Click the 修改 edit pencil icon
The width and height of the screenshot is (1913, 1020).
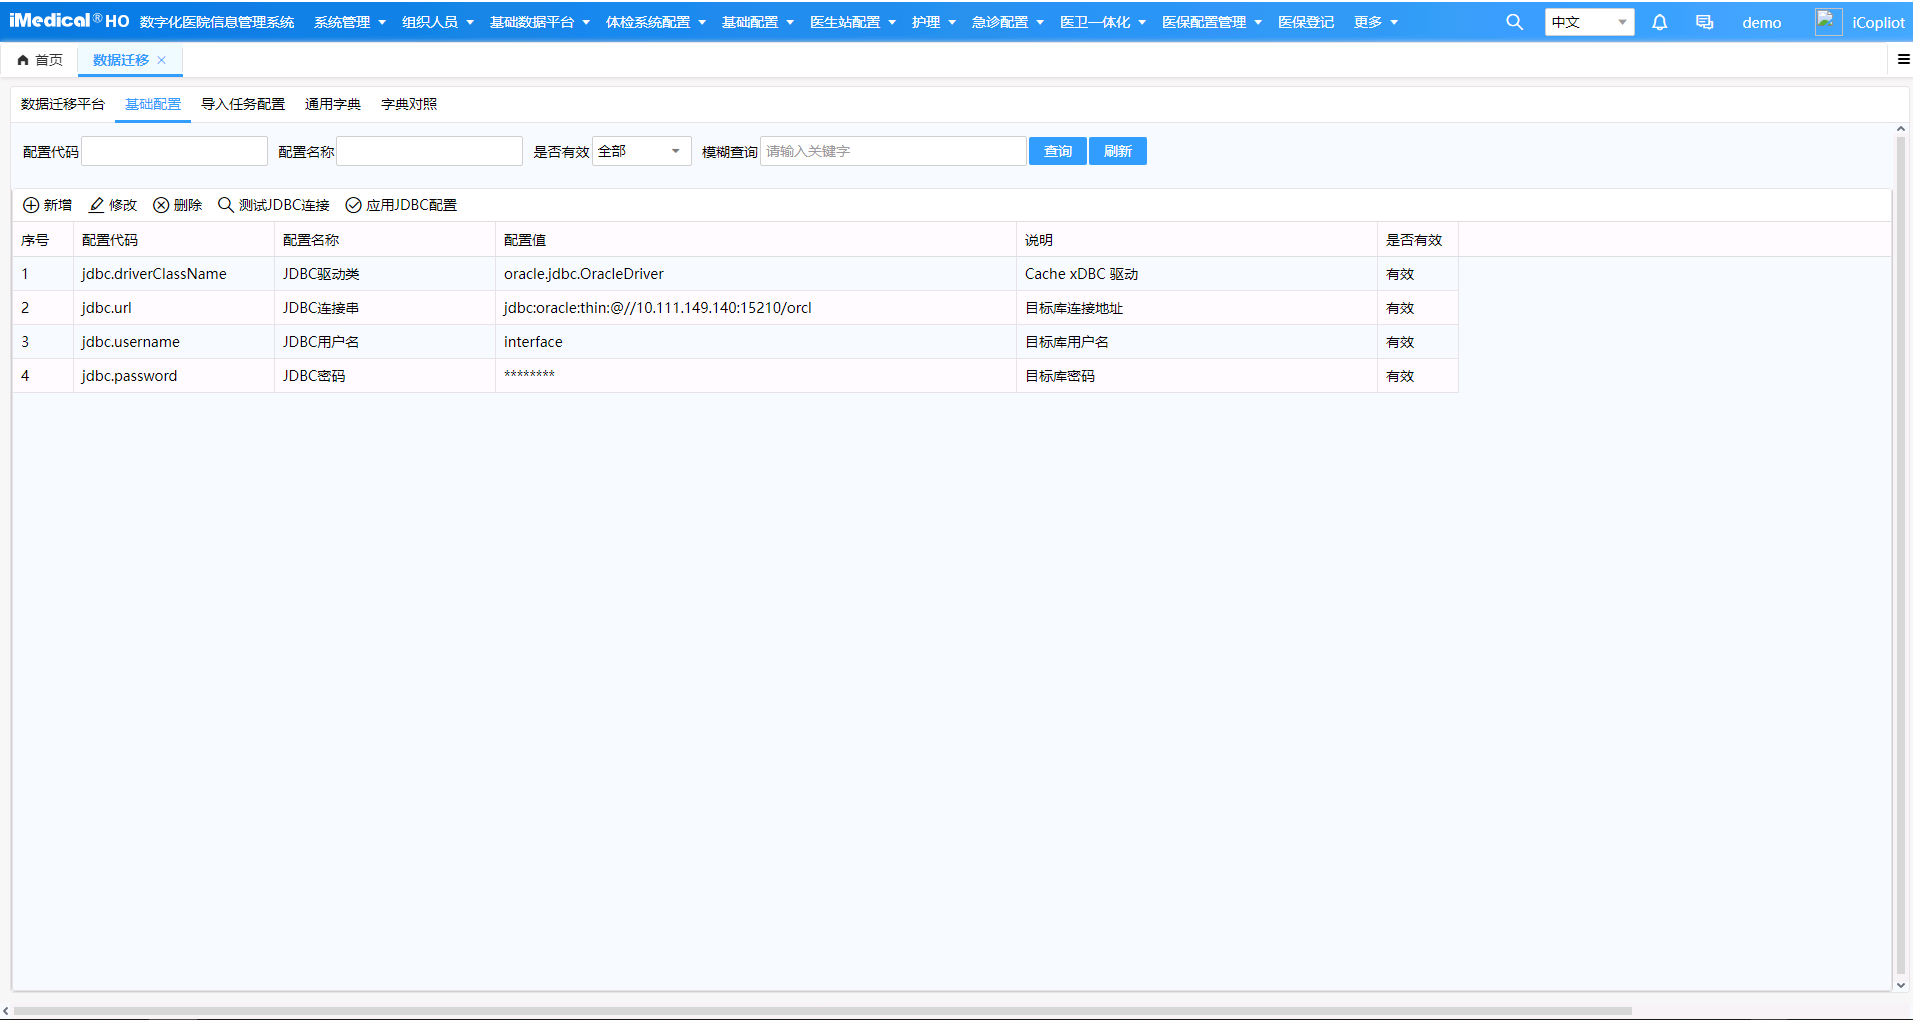[x=96, y=205]
